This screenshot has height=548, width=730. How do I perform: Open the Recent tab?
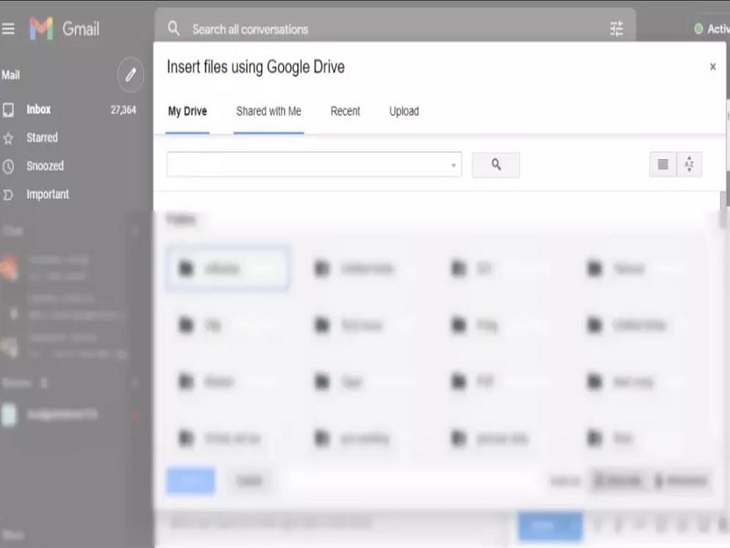coord(345,111)
